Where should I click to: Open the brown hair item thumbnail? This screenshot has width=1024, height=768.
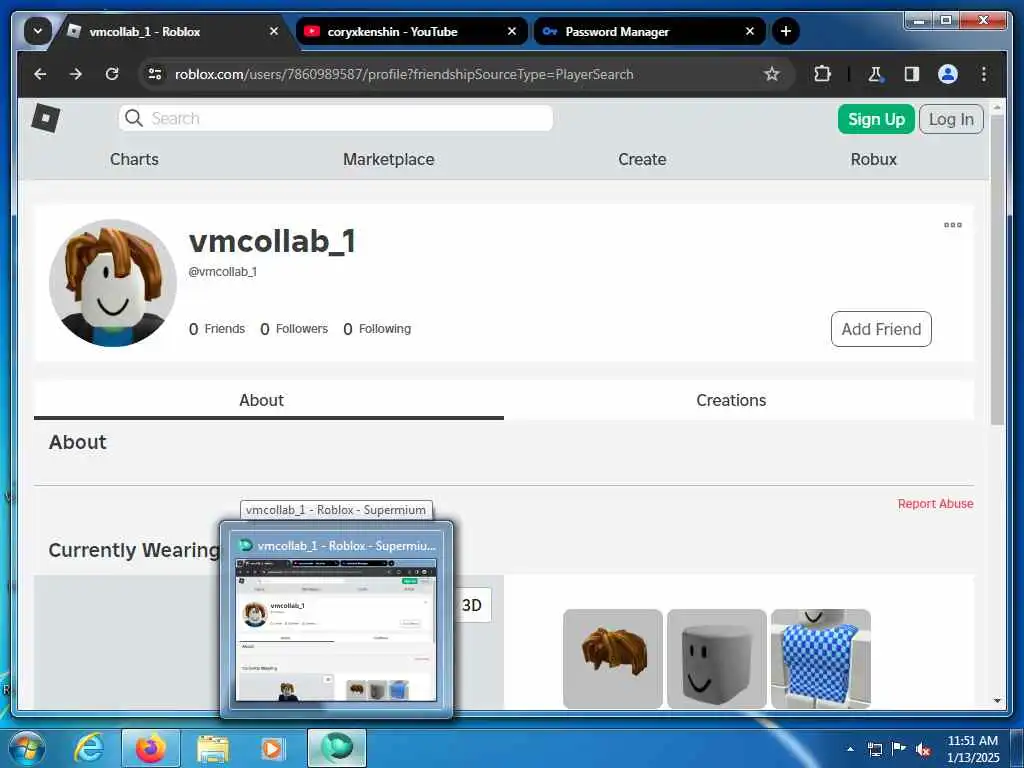click(613, 659)
